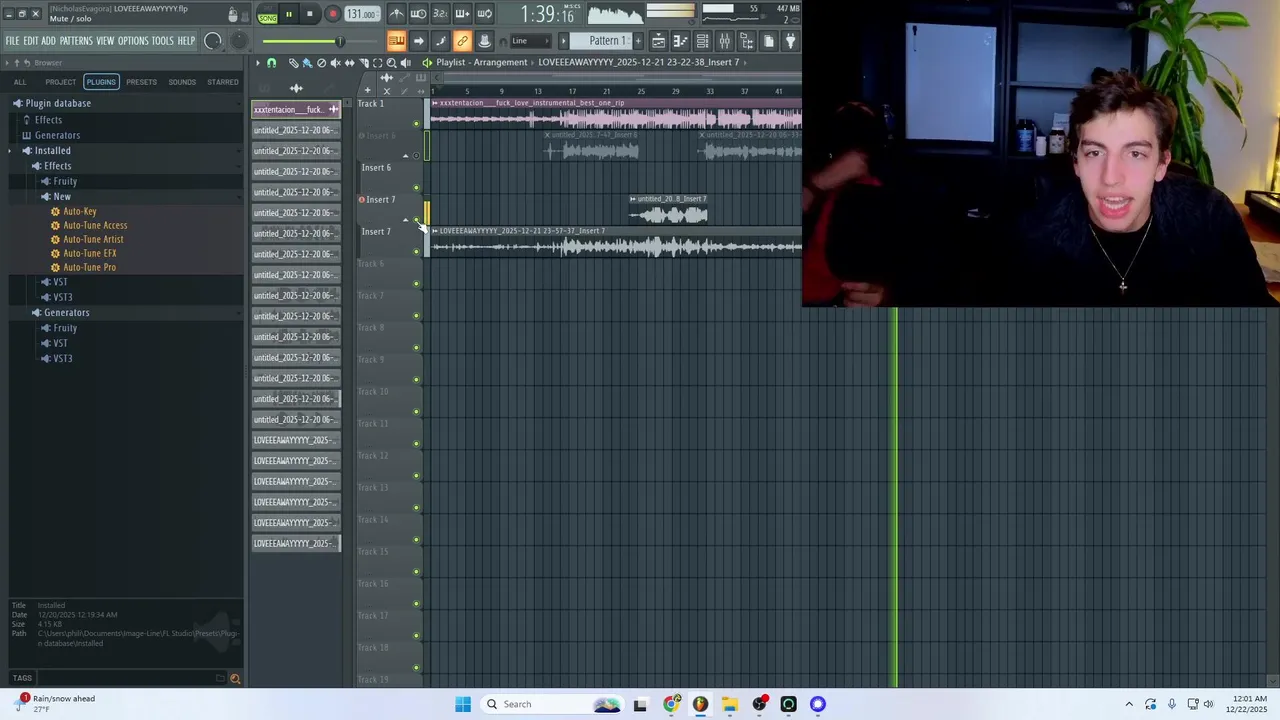Toggle record arm on Insert 7 group
The width and height of the screenshot is (1280, 720).
coord(362,199)
